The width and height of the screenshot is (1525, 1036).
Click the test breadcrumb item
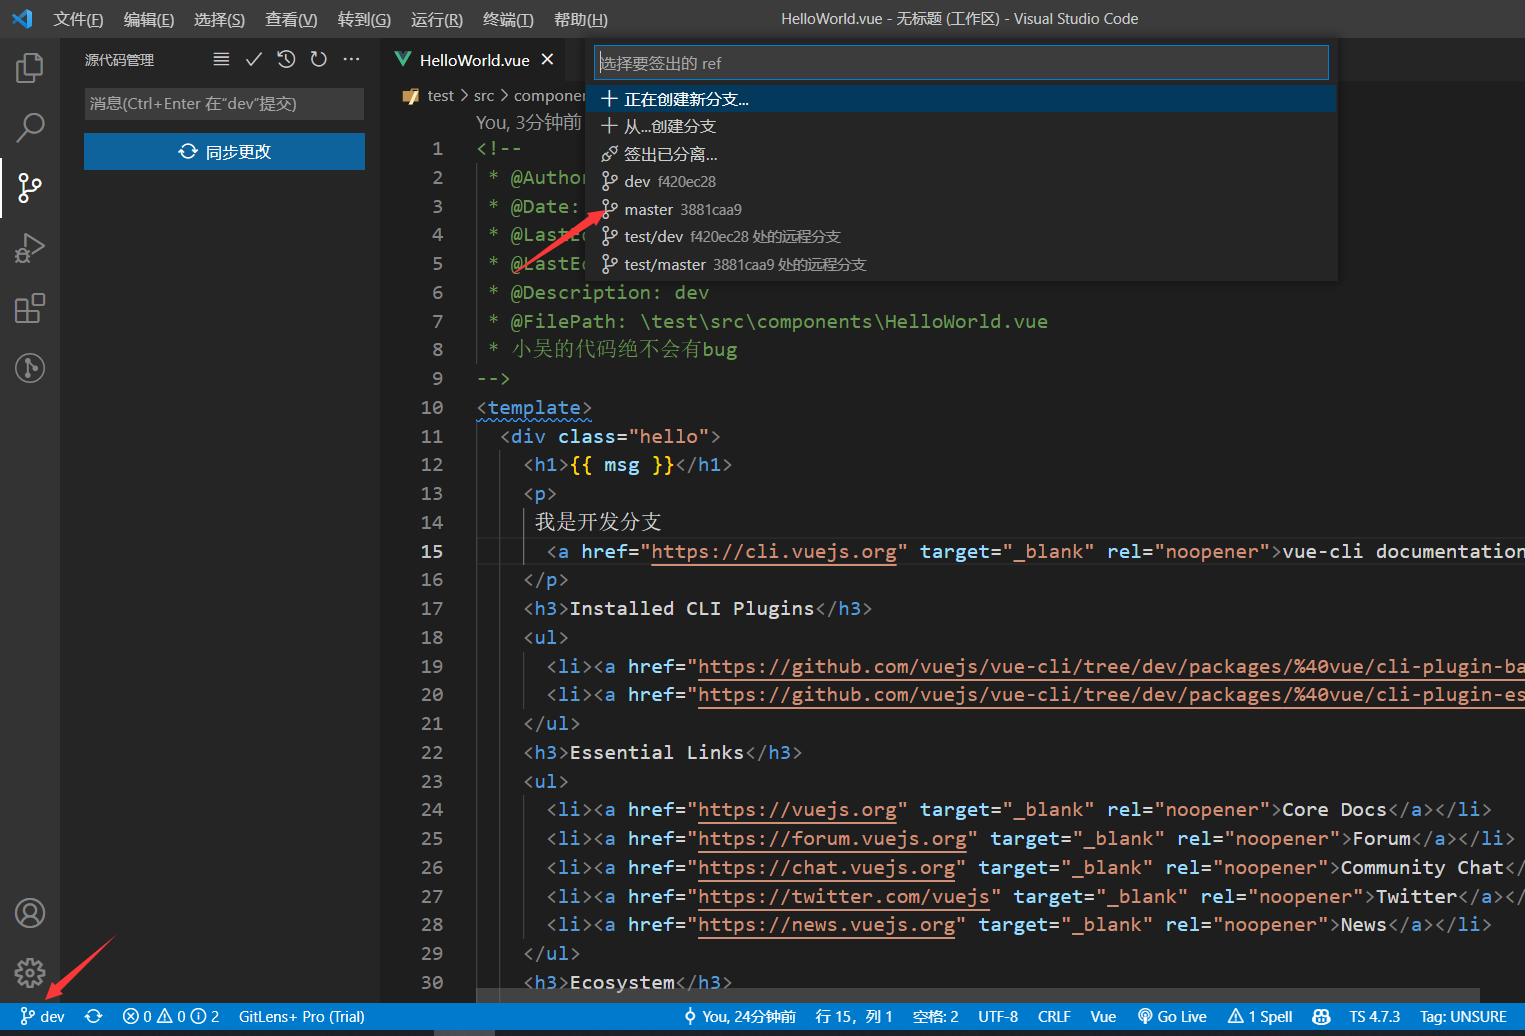[440, 96]
